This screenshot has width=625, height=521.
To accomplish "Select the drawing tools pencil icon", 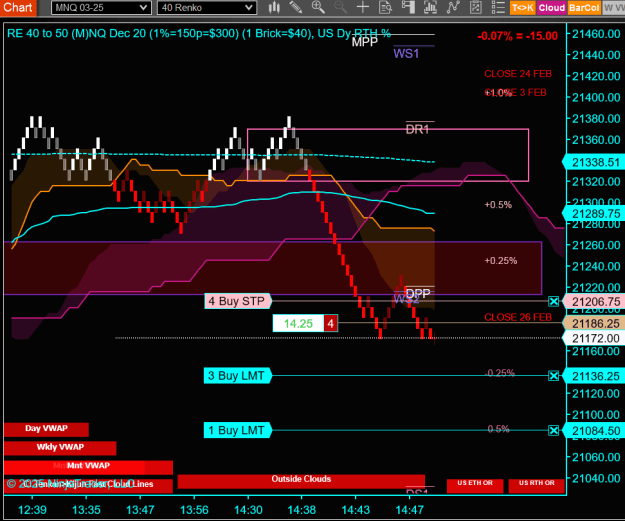I will coord(295,7).
